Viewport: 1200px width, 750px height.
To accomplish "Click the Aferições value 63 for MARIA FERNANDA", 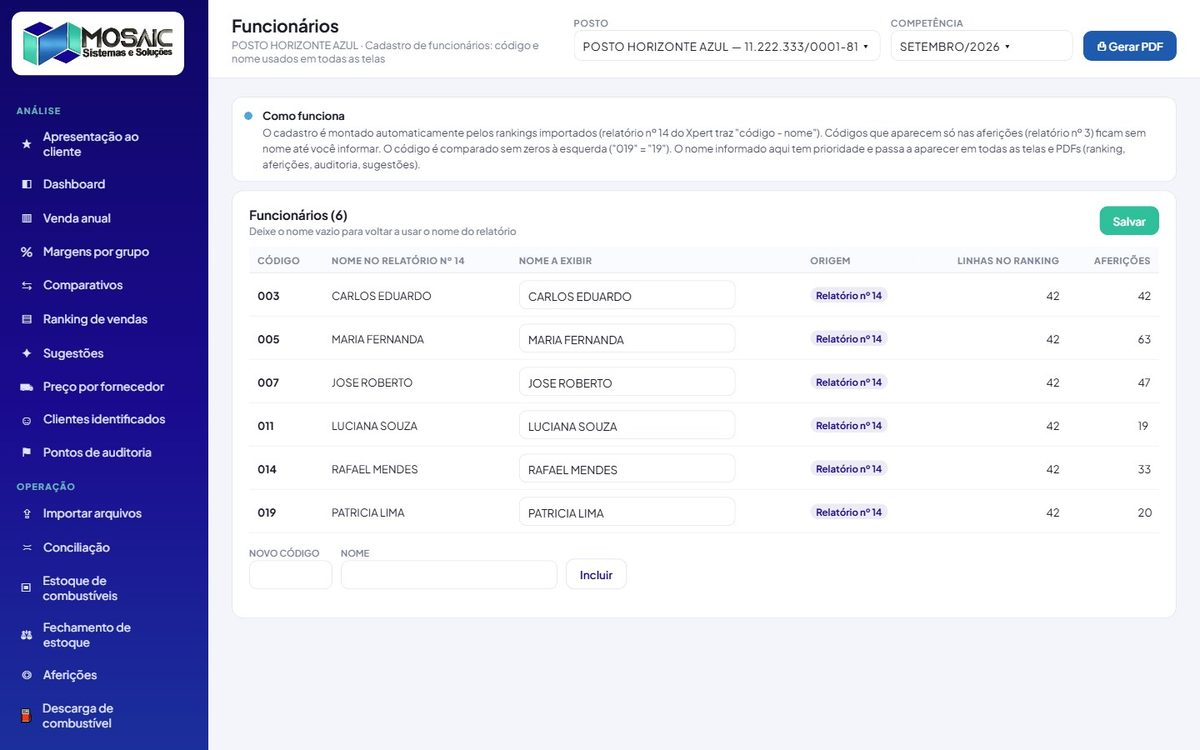I will point(1144,340).
